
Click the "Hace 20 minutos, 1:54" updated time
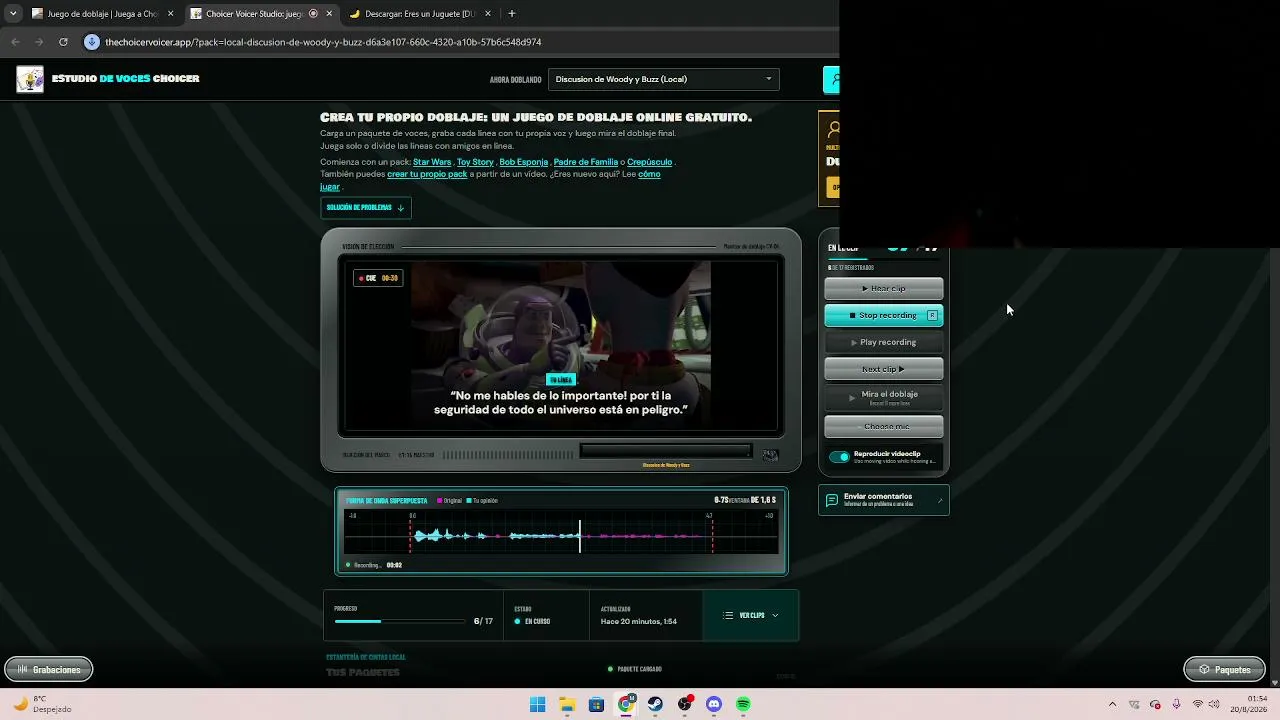click(639, 622)
